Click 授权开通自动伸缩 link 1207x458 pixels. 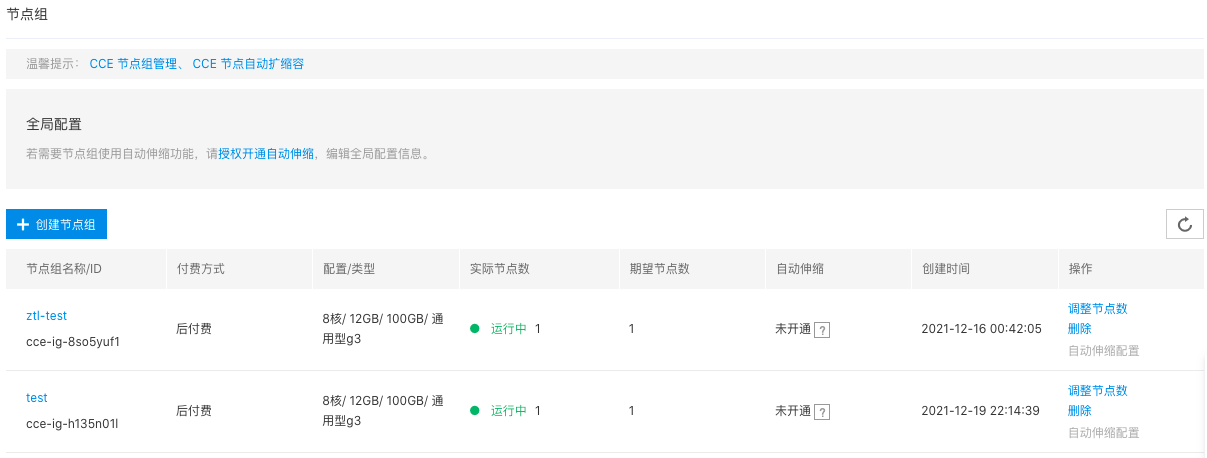[x=266, y=154]
